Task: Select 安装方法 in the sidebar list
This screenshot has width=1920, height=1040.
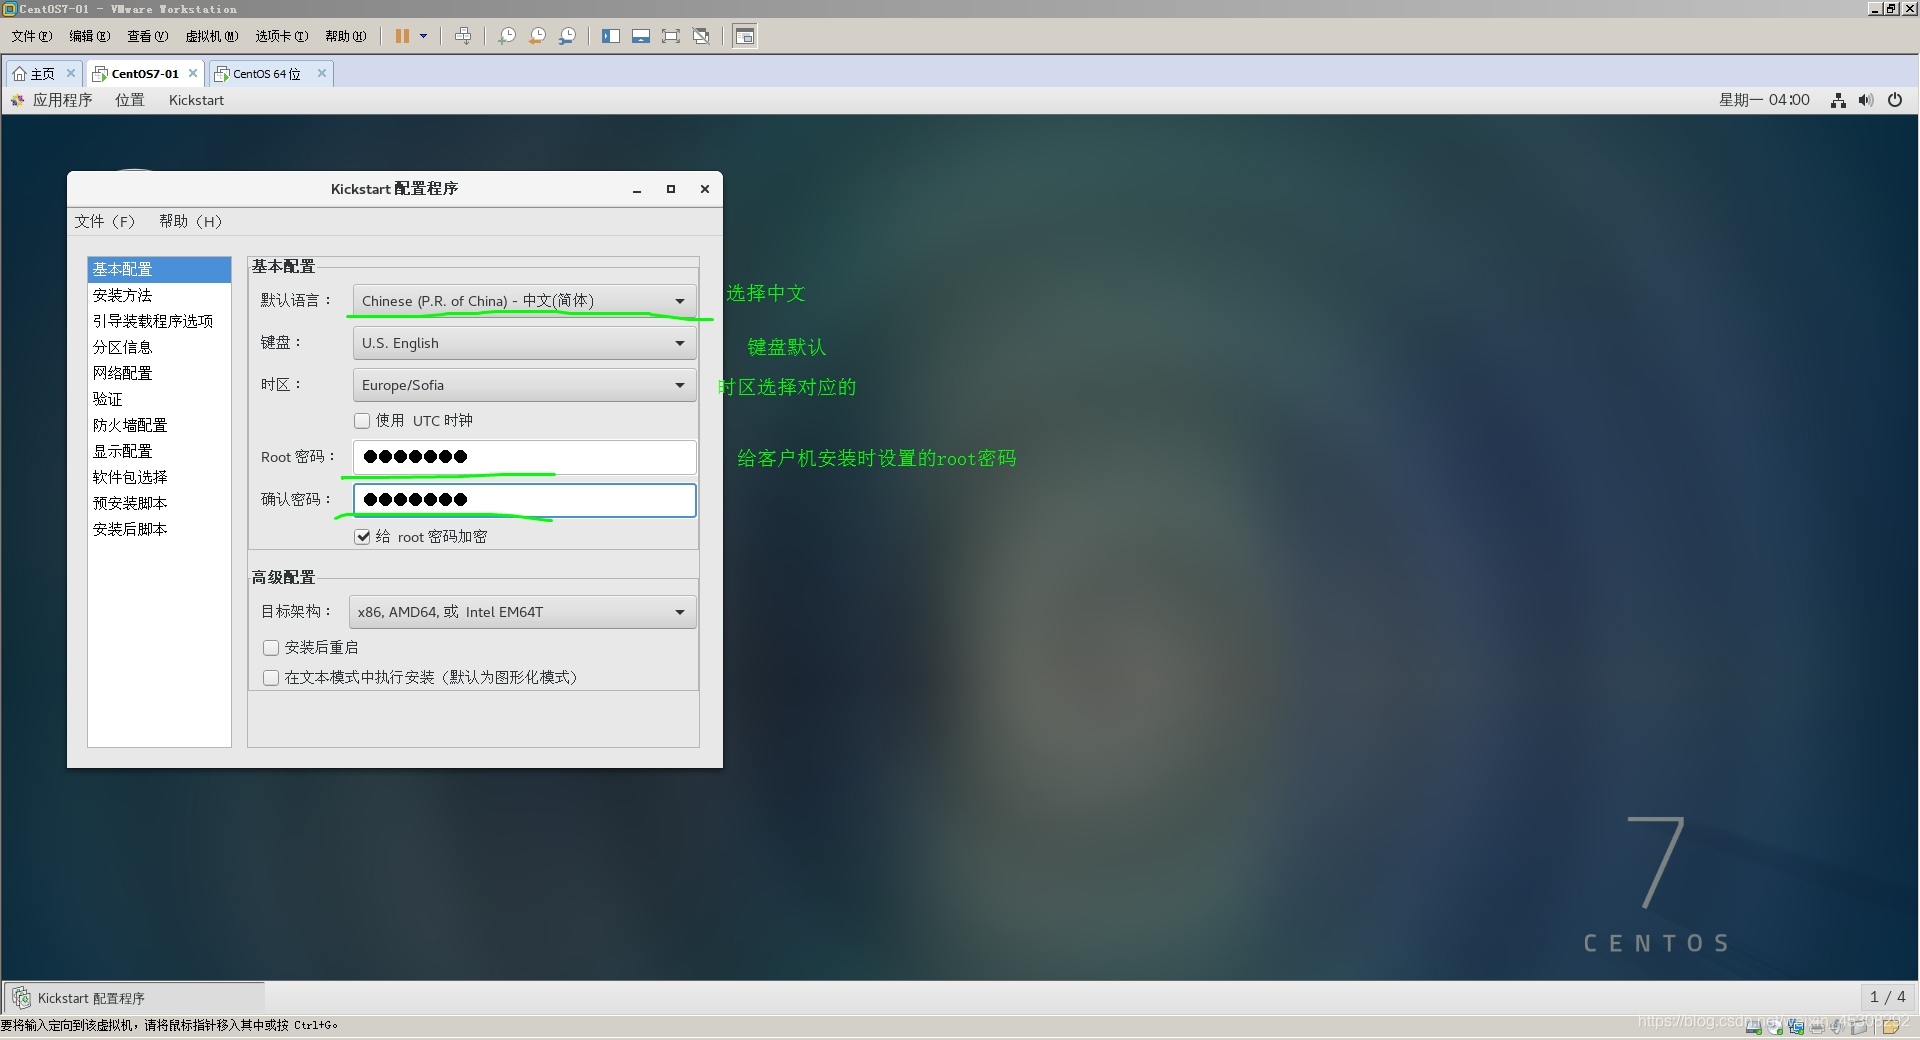Action: click(159, 296)
